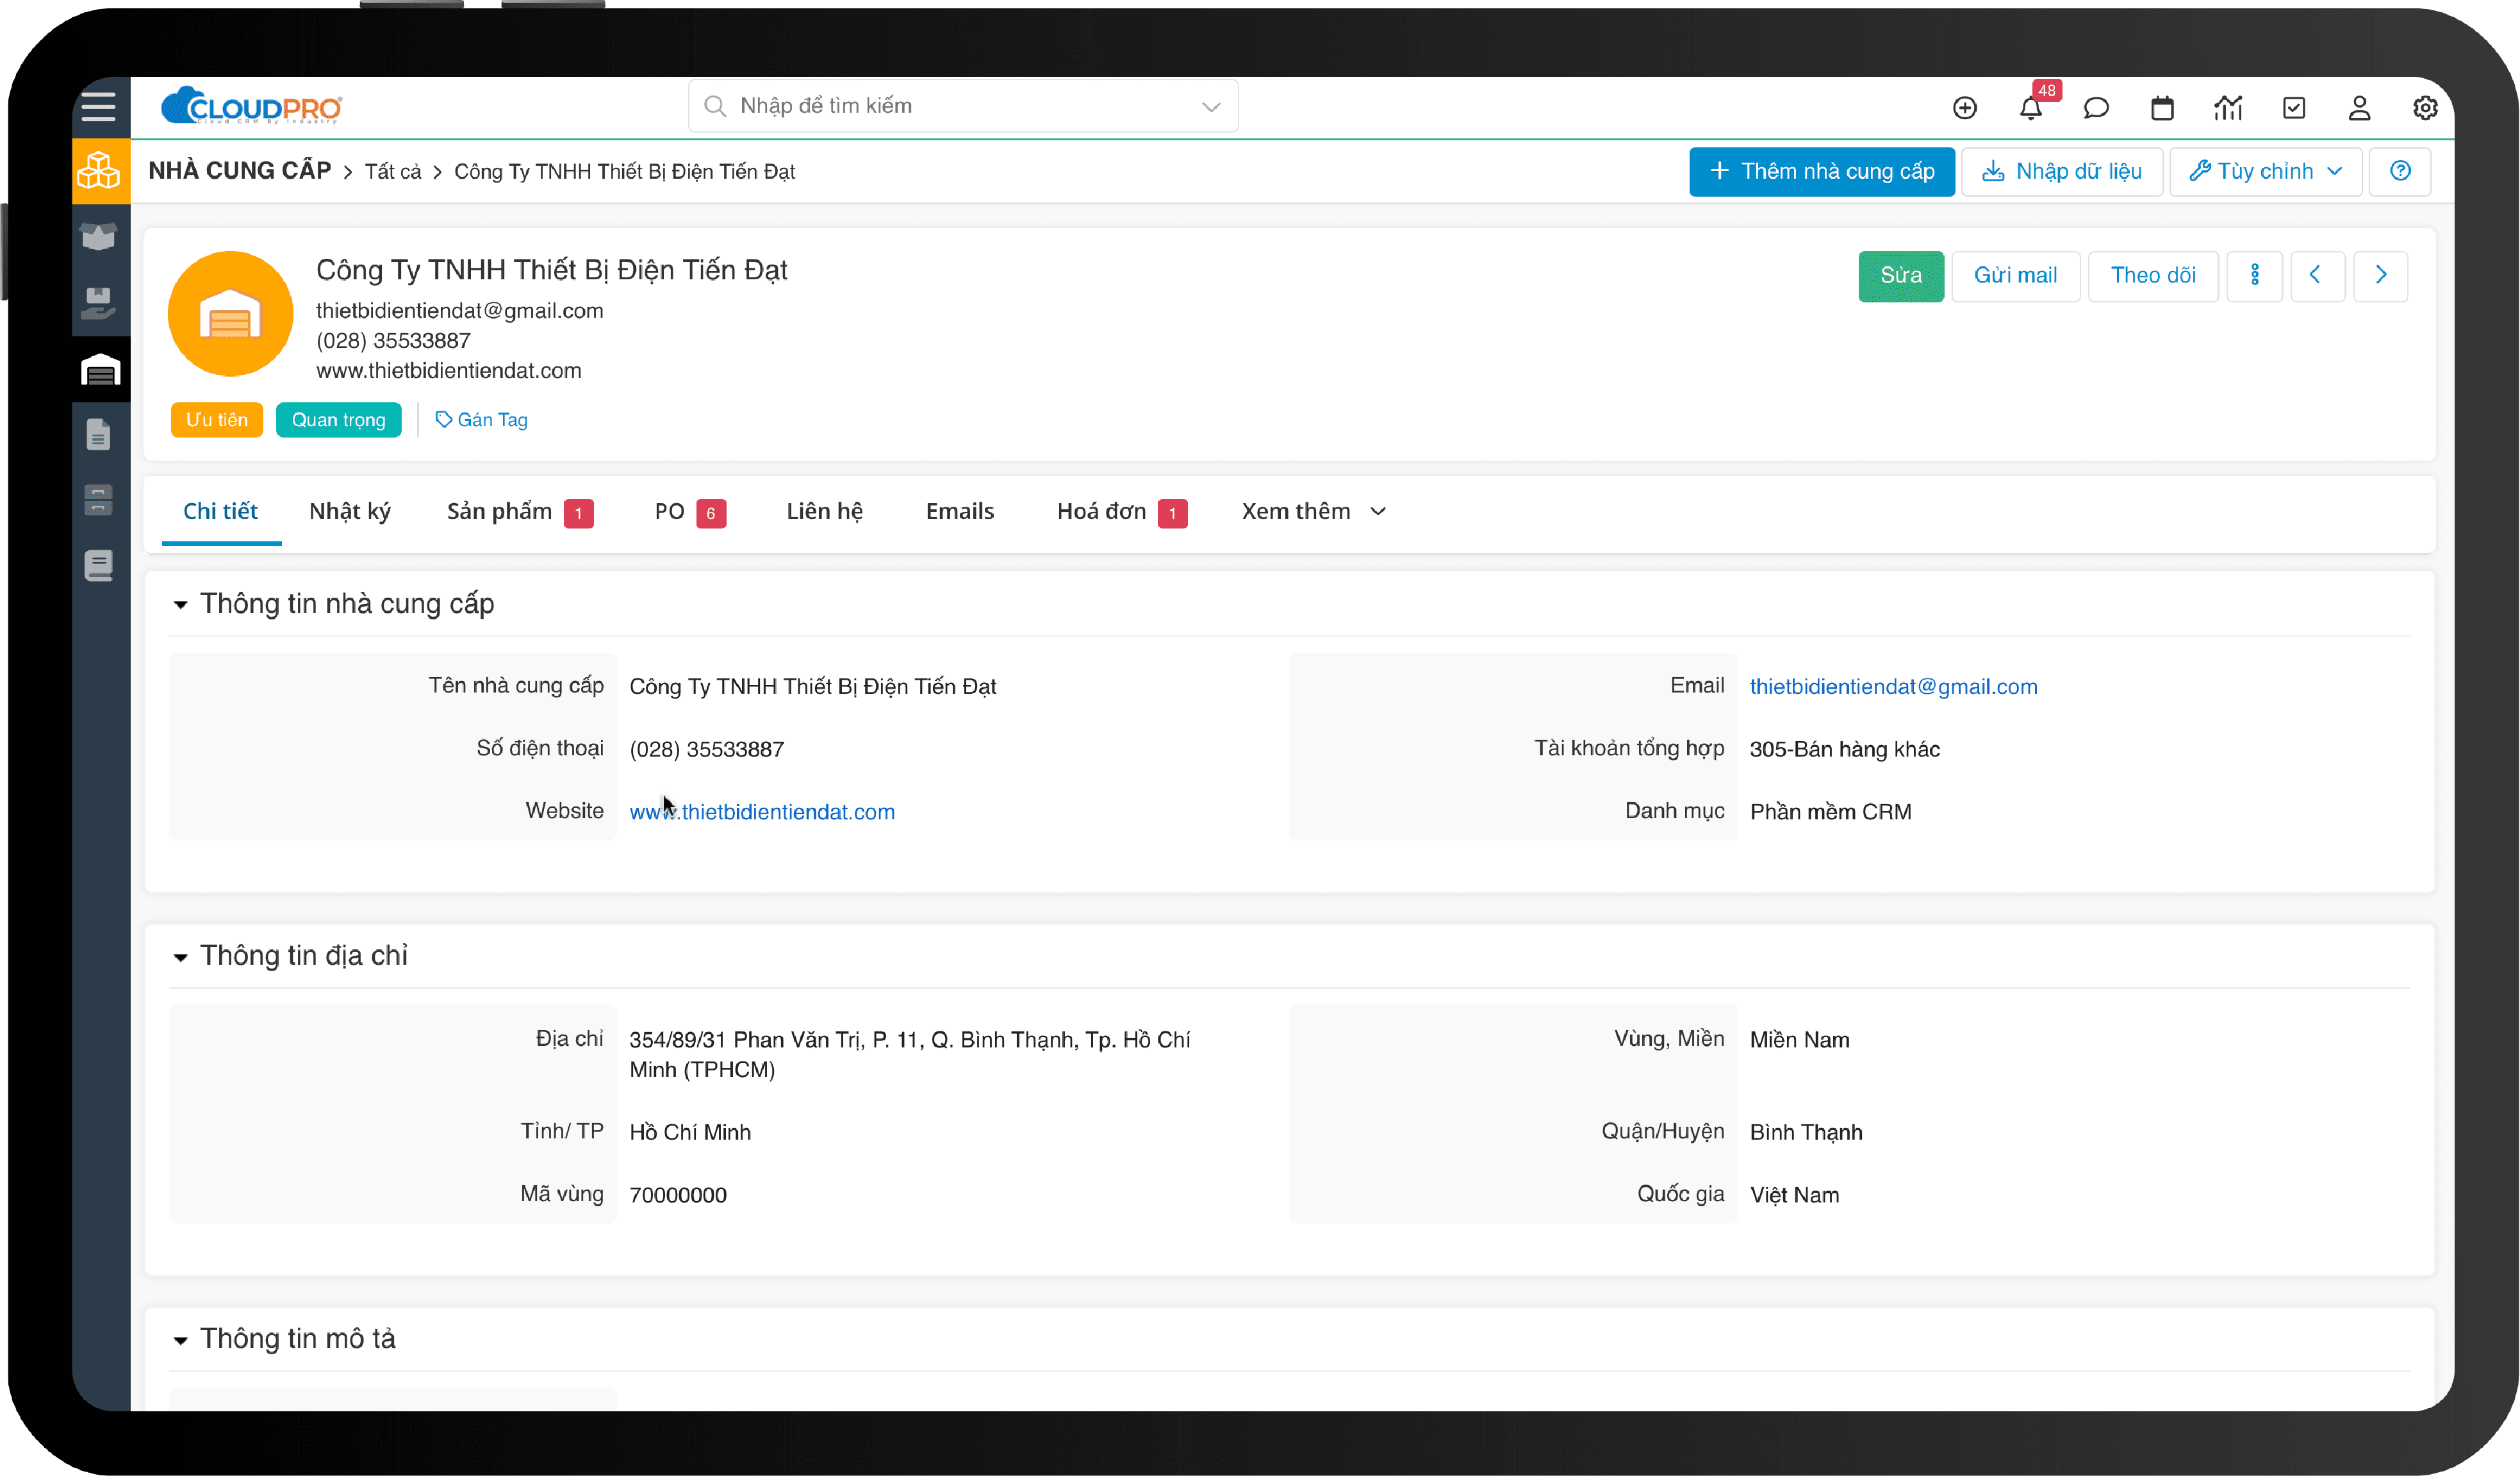The width and height of the screenshot is (2520, 1476).
Task: Click the quick-create plus circle icon
Action: (1964, 108)
